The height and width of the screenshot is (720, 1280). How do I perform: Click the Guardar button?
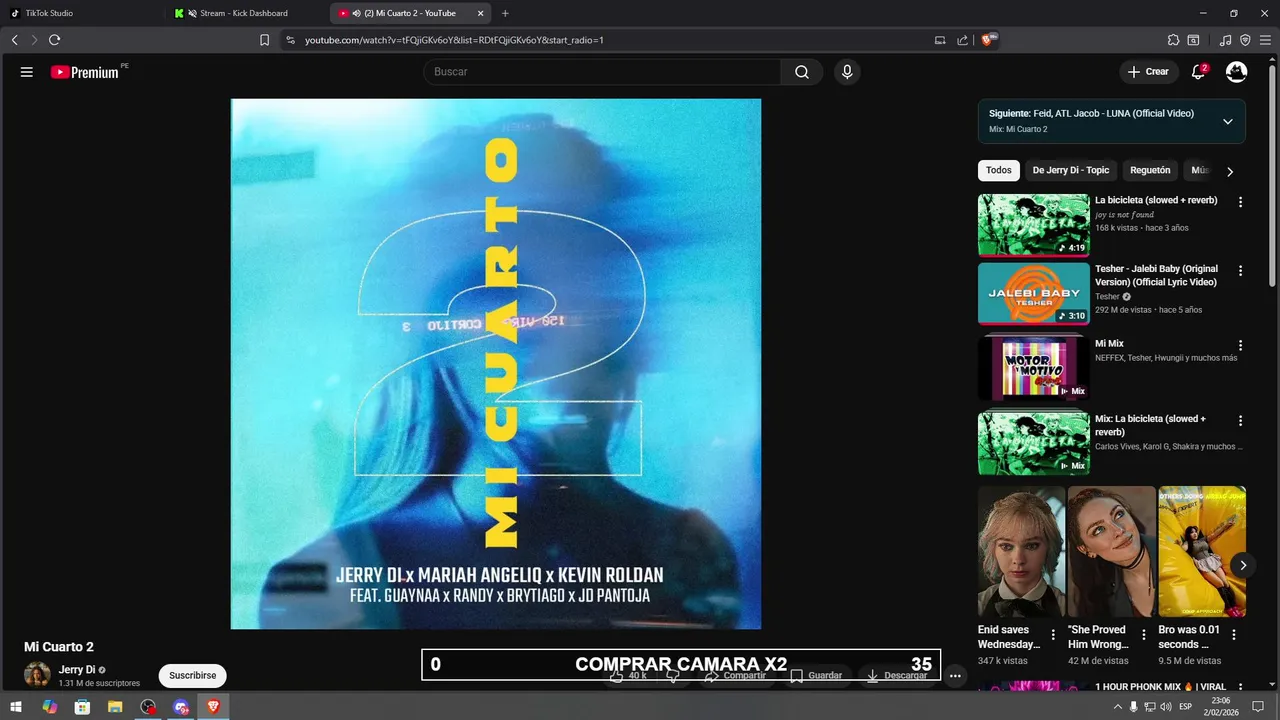[x=816, y=676]
